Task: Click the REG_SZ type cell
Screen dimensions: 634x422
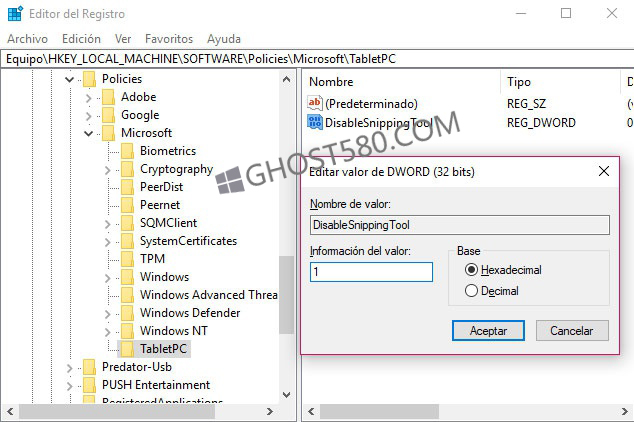Action: (526, 104)
